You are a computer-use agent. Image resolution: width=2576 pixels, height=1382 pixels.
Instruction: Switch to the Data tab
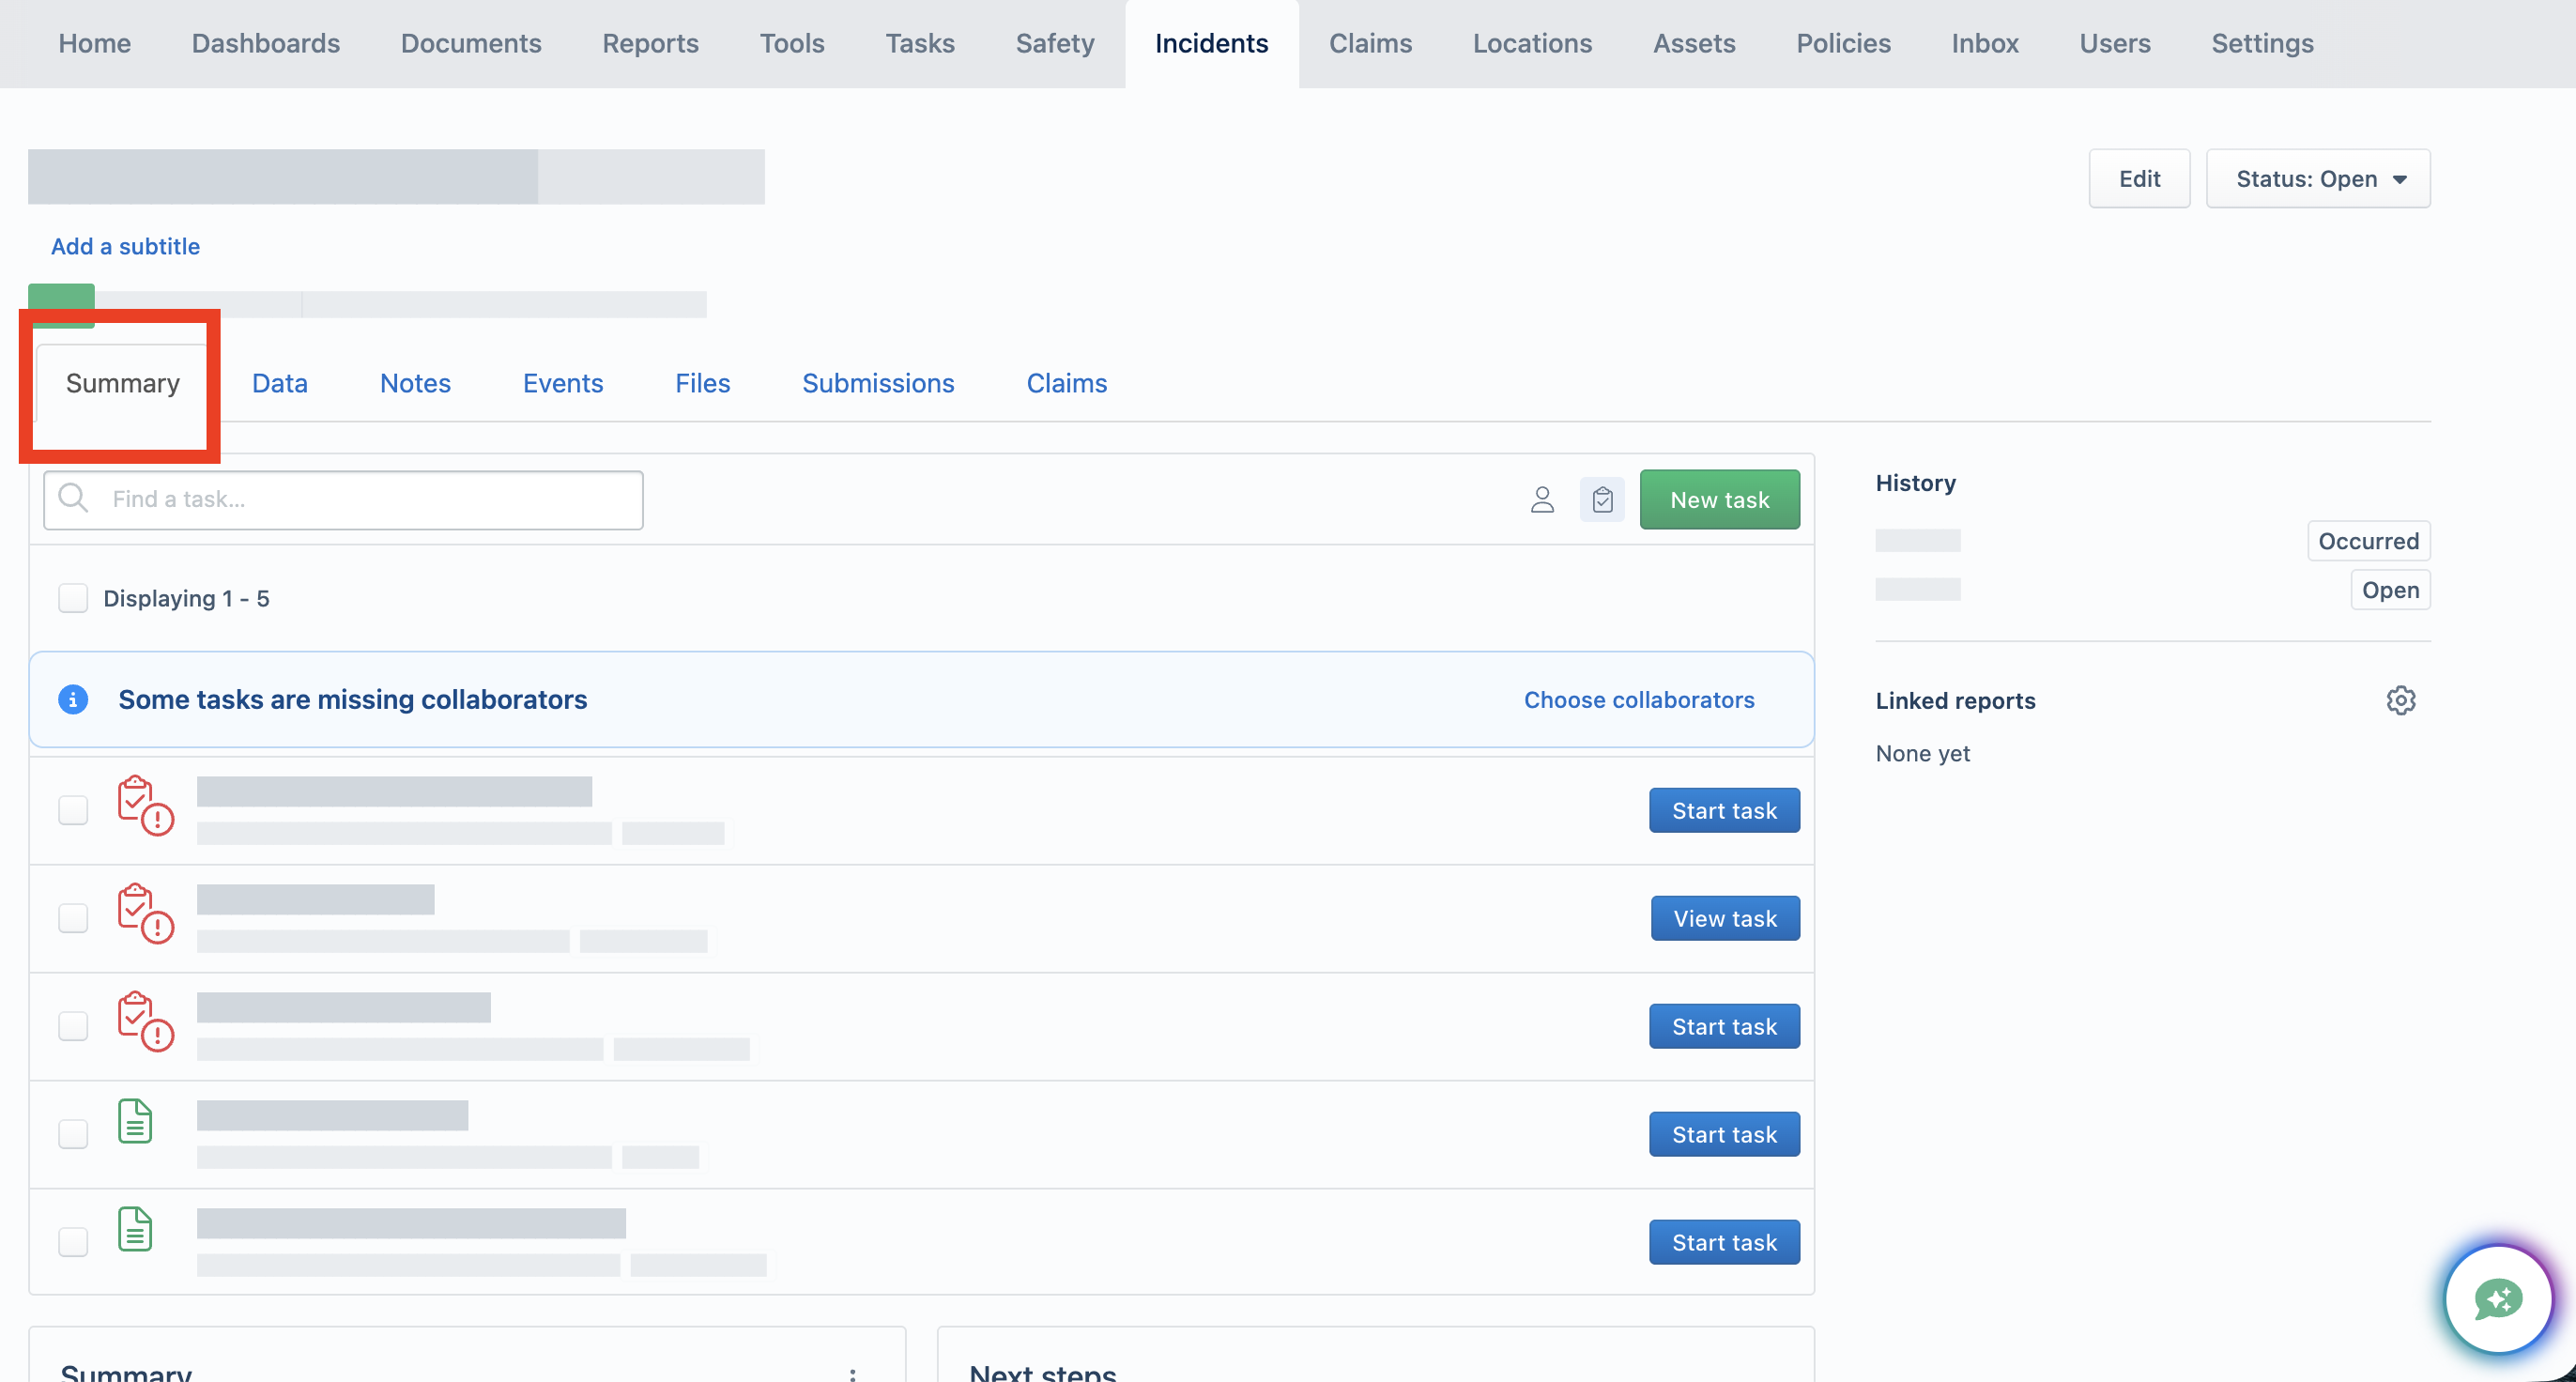pyautogui.click(x=279, y=383)
